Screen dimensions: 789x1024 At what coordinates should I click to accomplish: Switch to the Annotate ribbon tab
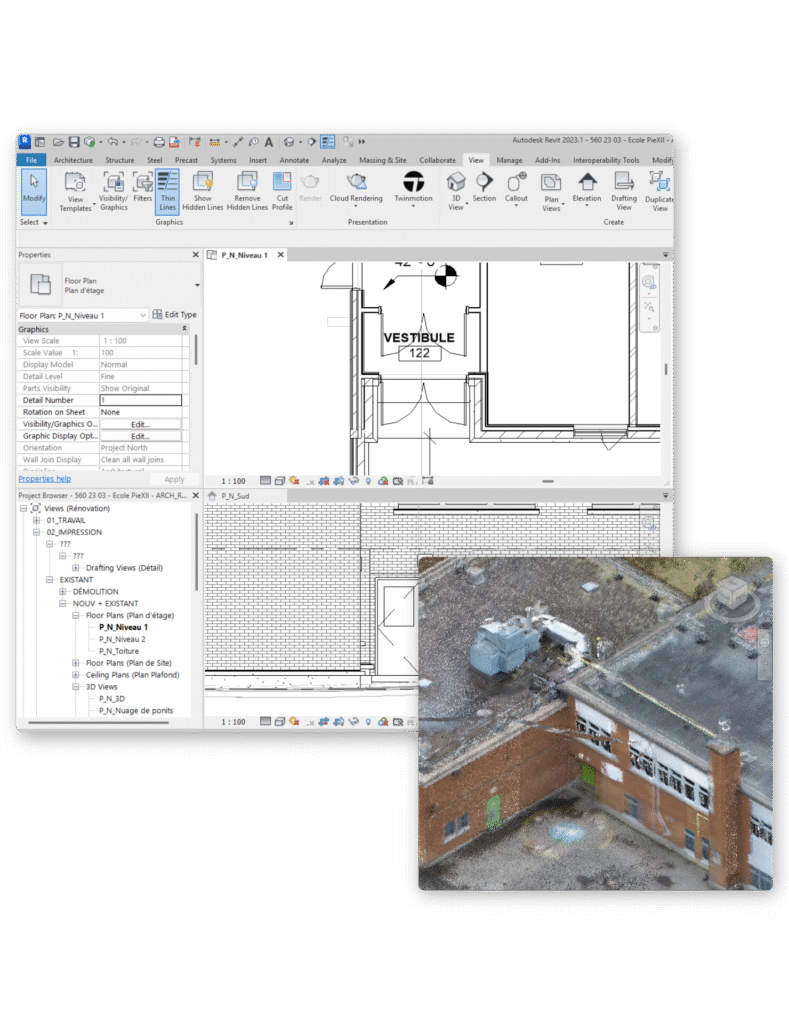click(294, 160)
